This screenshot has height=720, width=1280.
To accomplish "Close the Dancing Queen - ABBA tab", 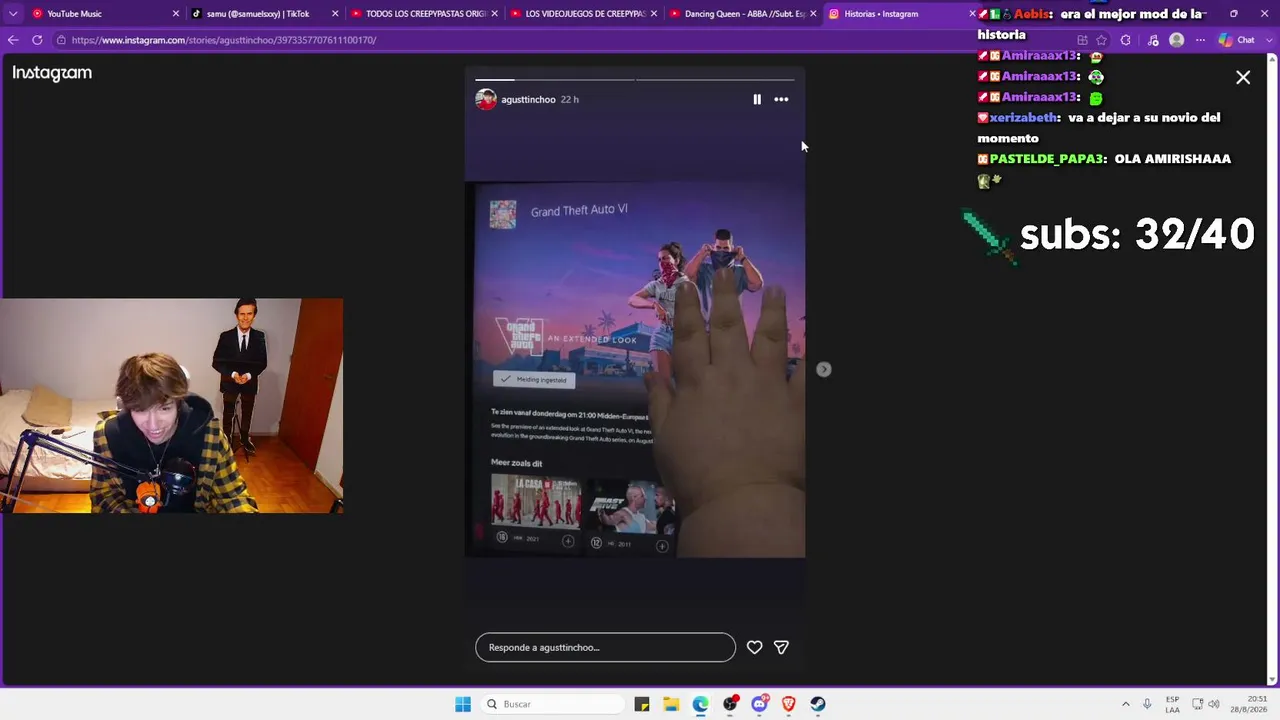I will 812,14.
